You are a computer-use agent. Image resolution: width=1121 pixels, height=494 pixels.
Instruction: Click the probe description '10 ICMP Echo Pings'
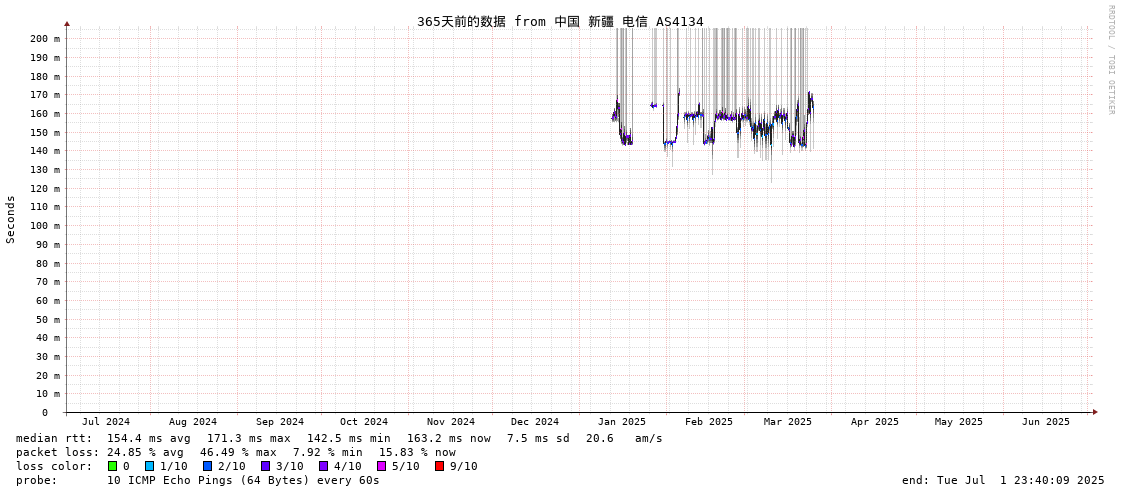[170, 480]
